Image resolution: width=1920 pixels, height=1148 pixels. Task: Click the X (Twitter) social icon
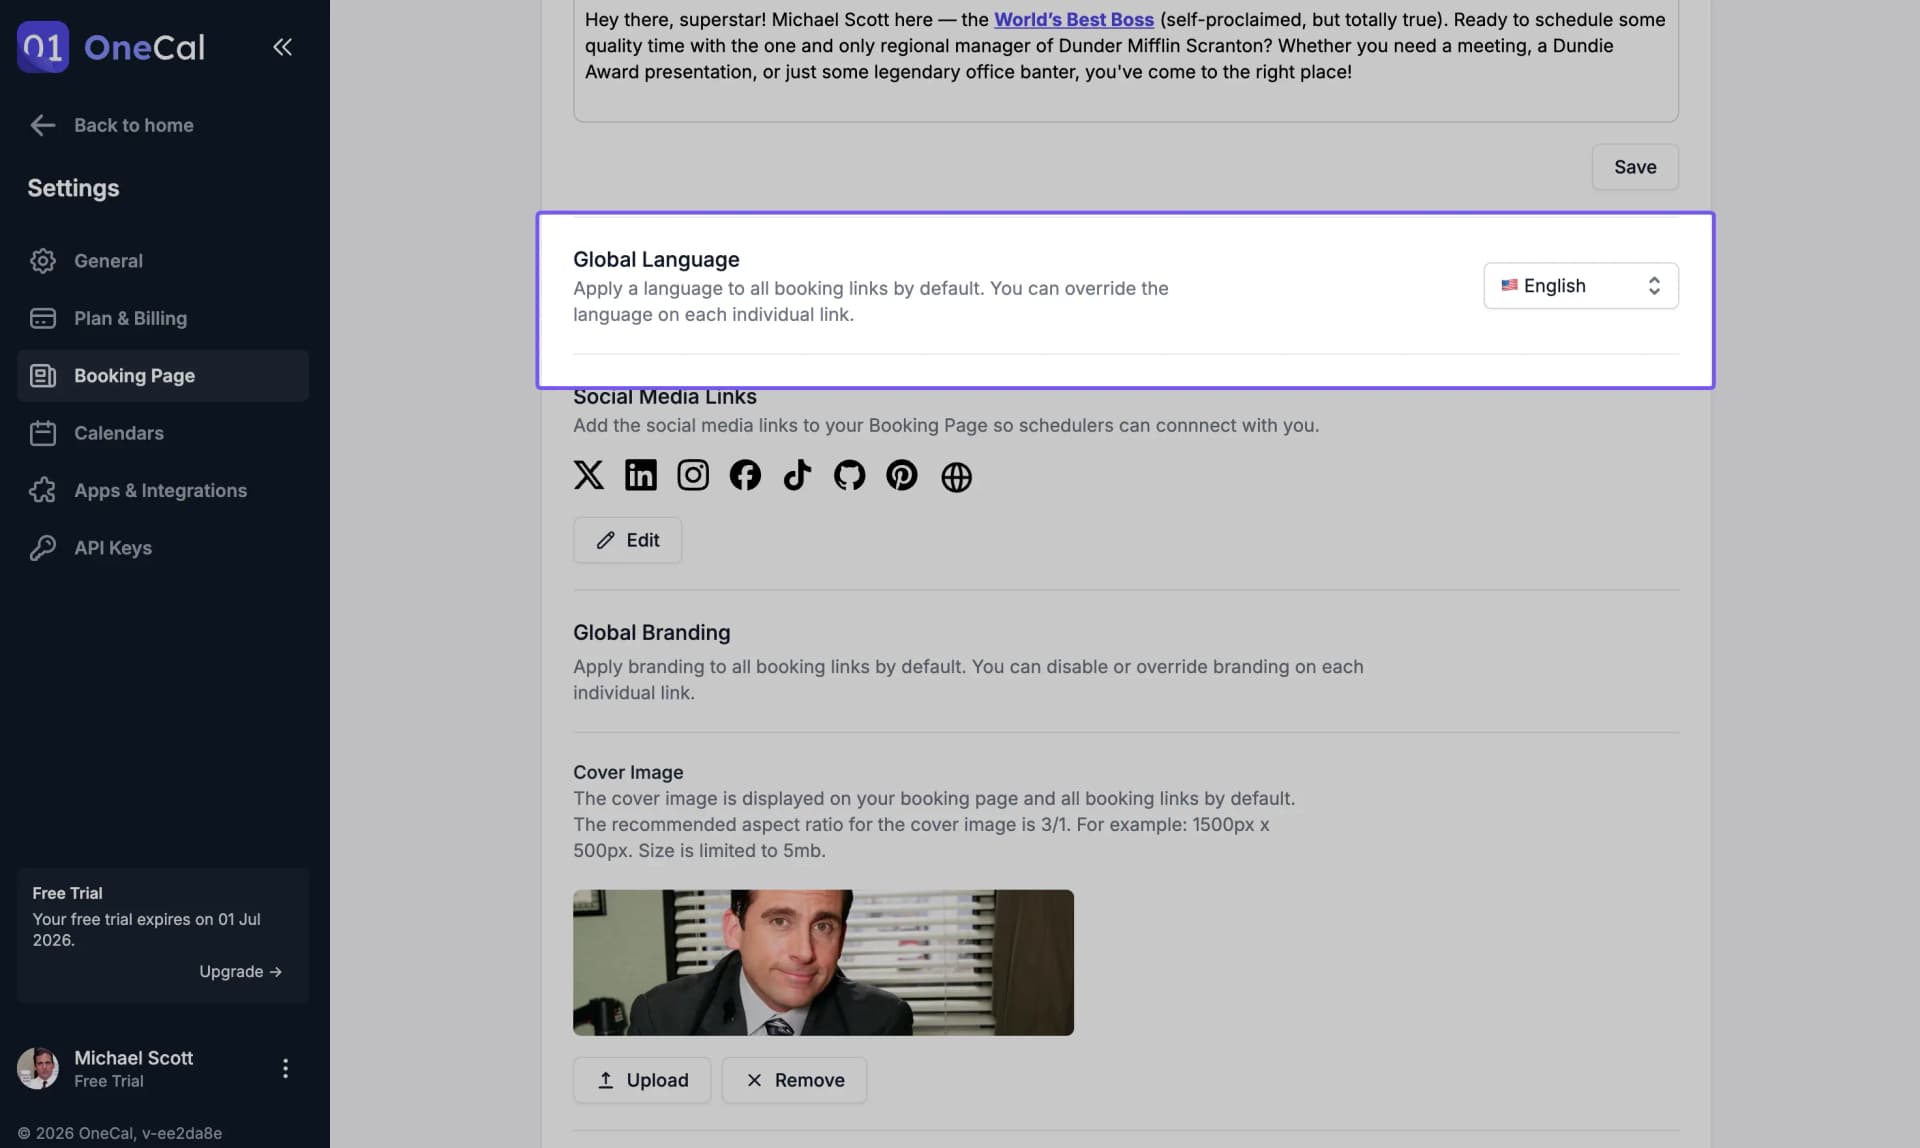[x=588, y=475]
